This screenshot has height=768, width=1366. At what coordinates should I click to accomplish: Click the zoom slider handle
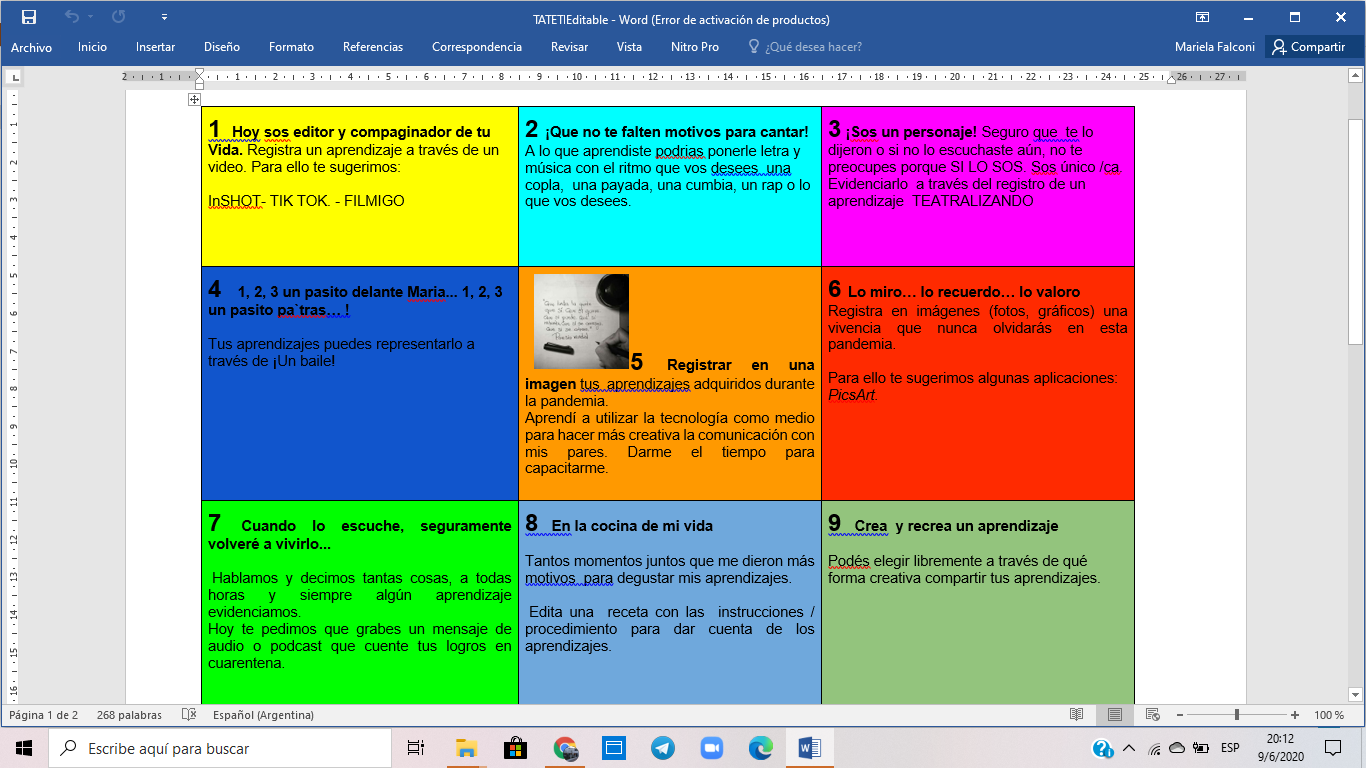pyautogui.click(x=1237, y=715)
